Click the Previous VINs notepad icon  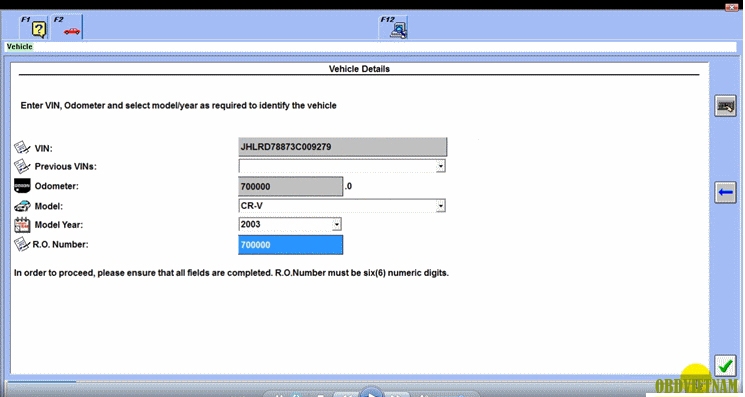22,166
